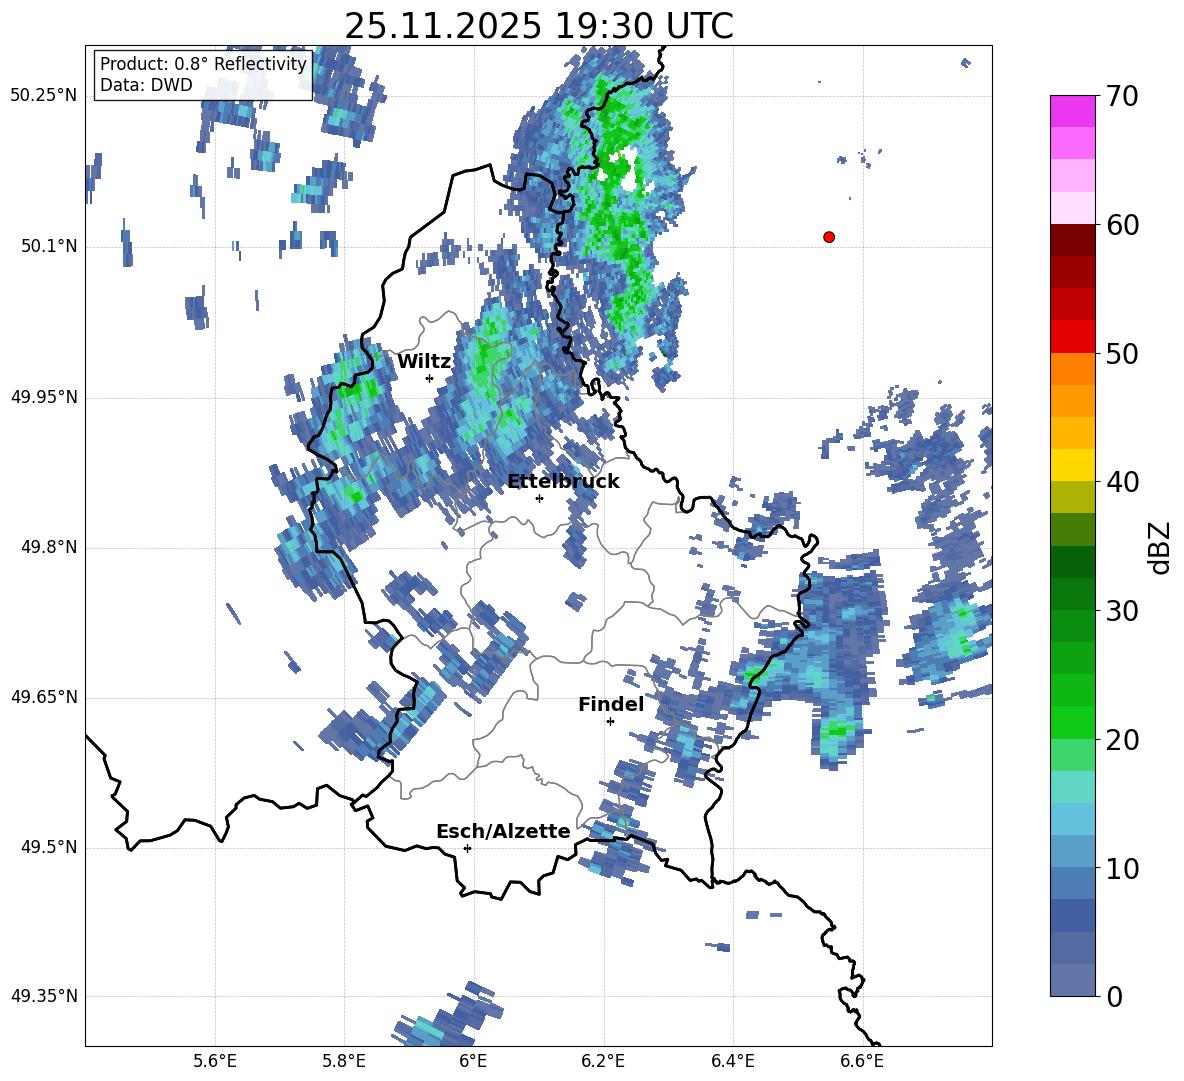Click the yellow colorbar segment at 40 dBZ
This screenshot has height=1081, width=1184.
pyautogui.click(x=1072, y=465)
